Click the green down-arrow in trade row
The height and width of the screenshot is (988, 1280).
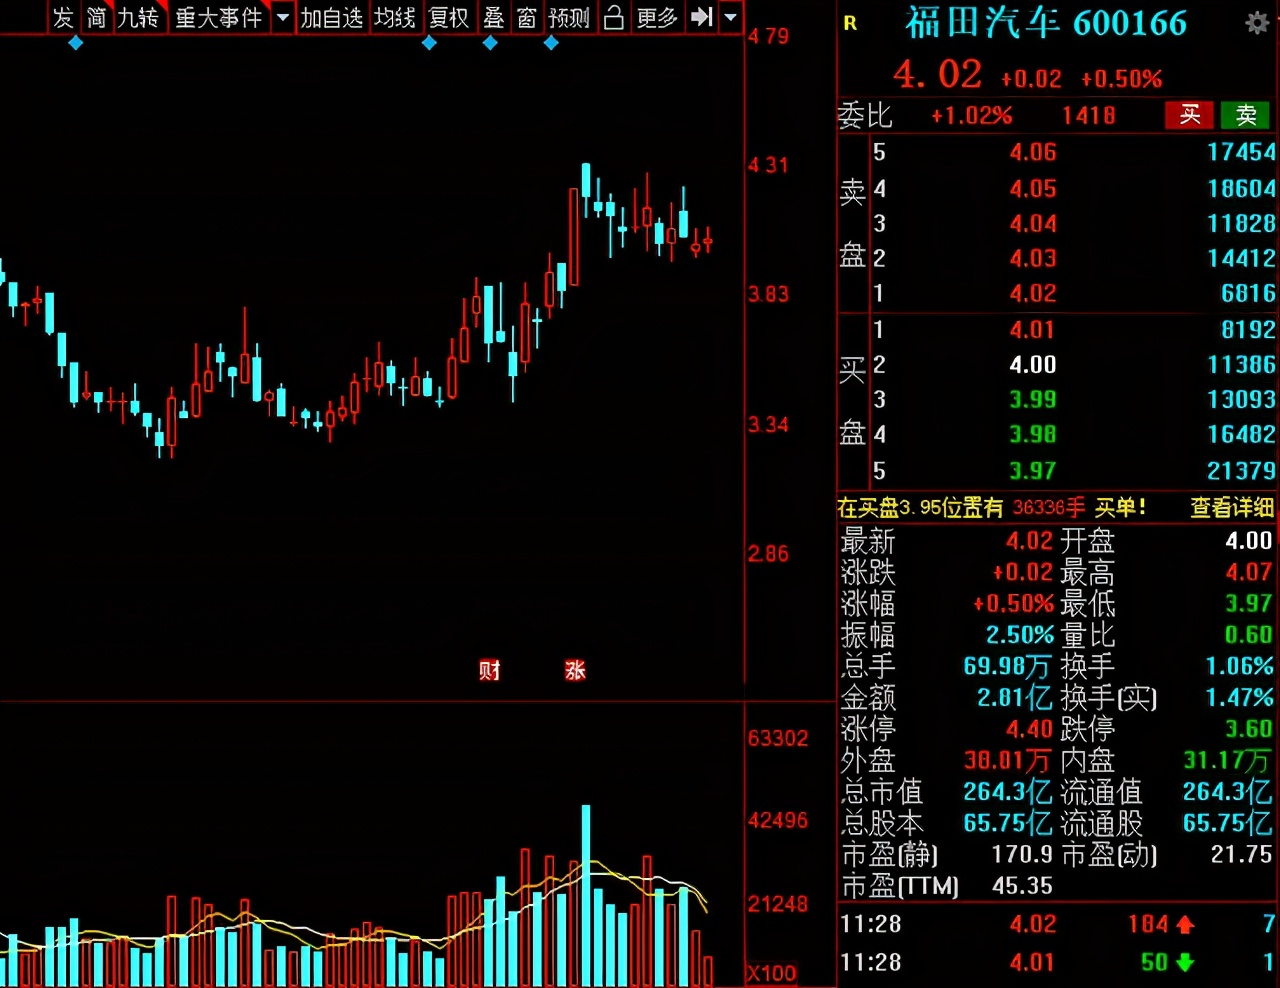click(x=1185, y=963)
